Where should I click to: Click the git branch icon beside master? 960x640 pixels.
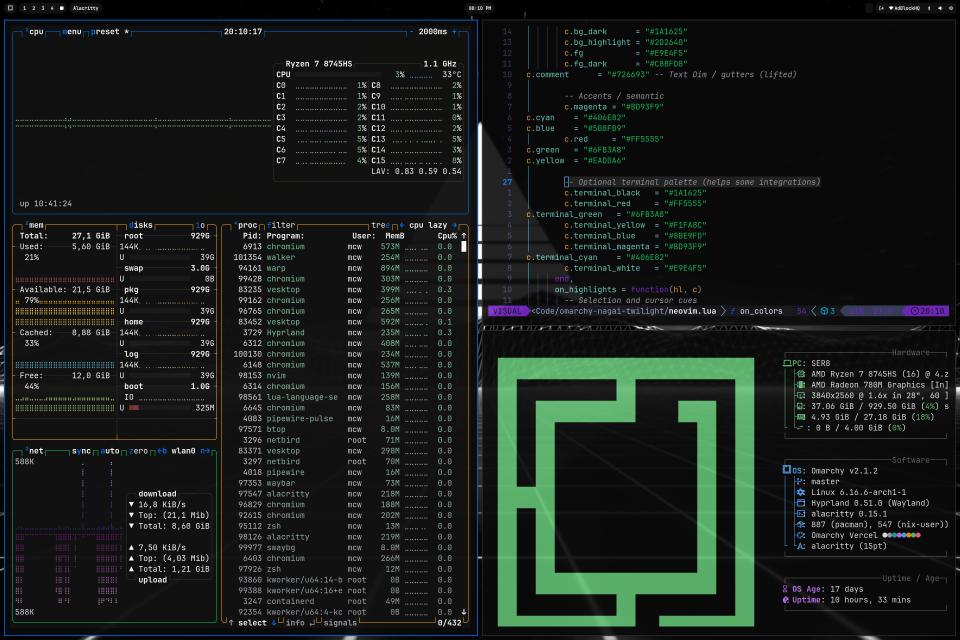click(801, 481)
